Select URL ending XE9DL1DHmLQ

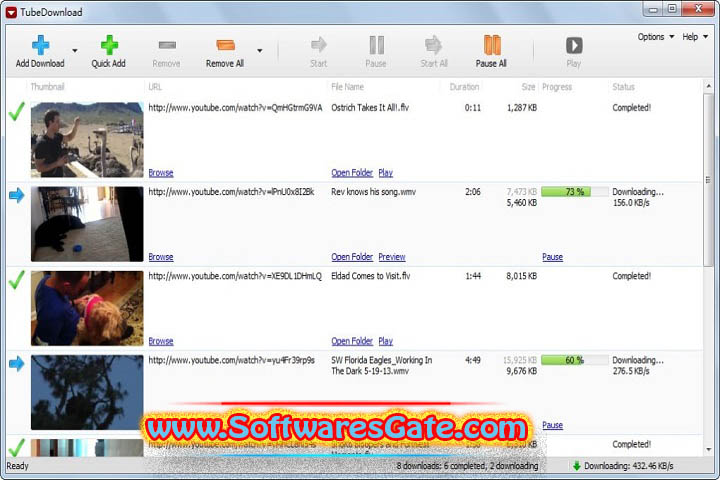pyautogui.click(x=235, y=276)
